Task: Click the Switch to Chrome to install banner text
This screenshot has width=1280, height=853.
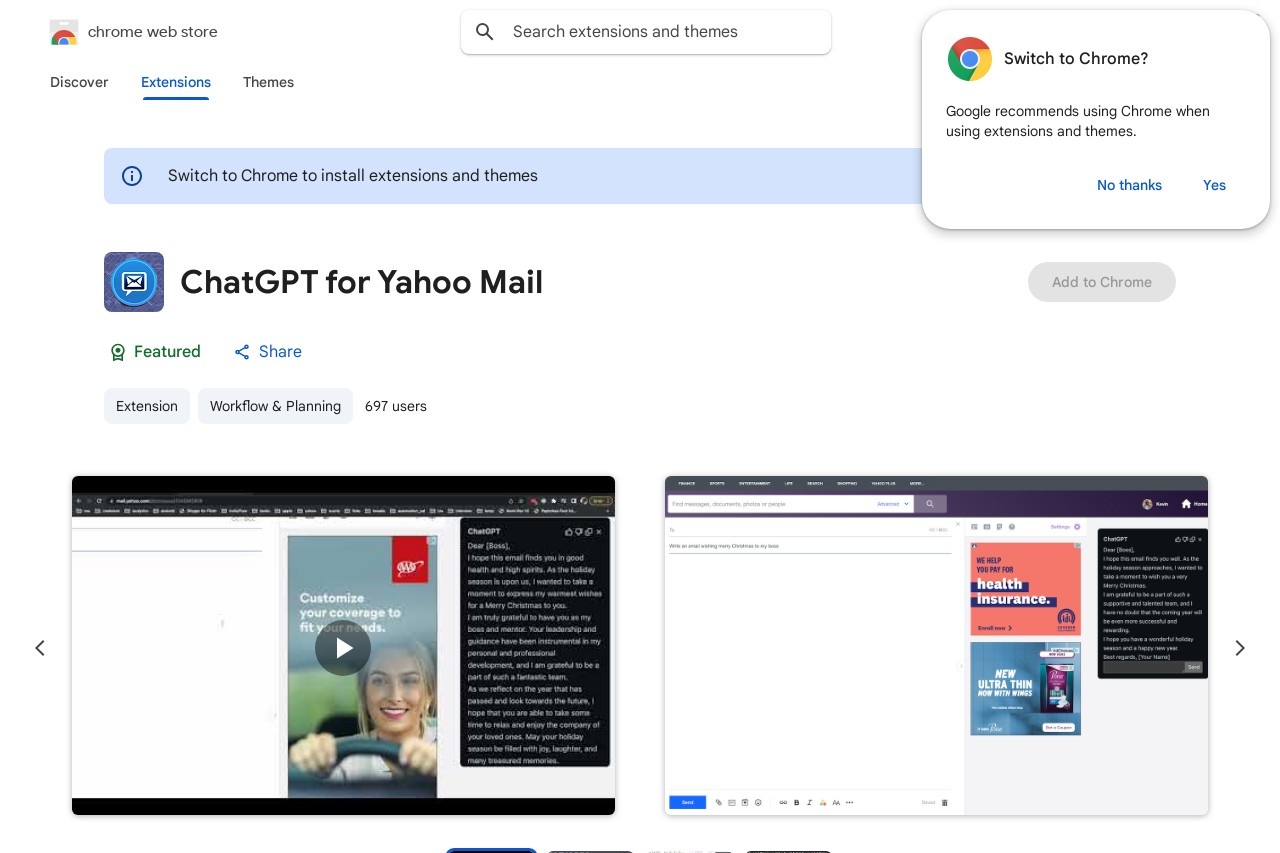Action: 353,176
